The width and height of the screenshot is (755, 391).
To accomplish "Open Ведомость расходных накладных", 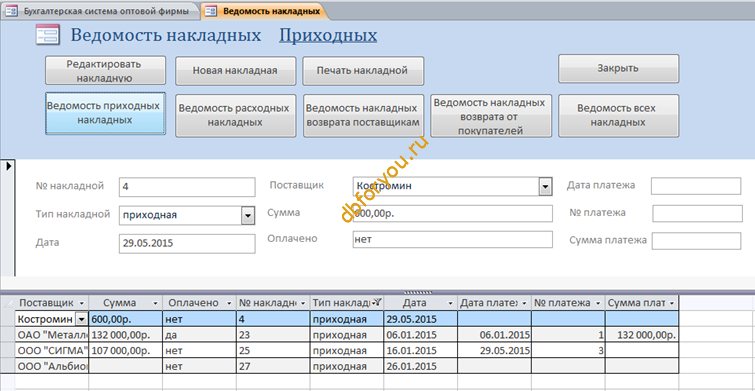I will [235, 116].
